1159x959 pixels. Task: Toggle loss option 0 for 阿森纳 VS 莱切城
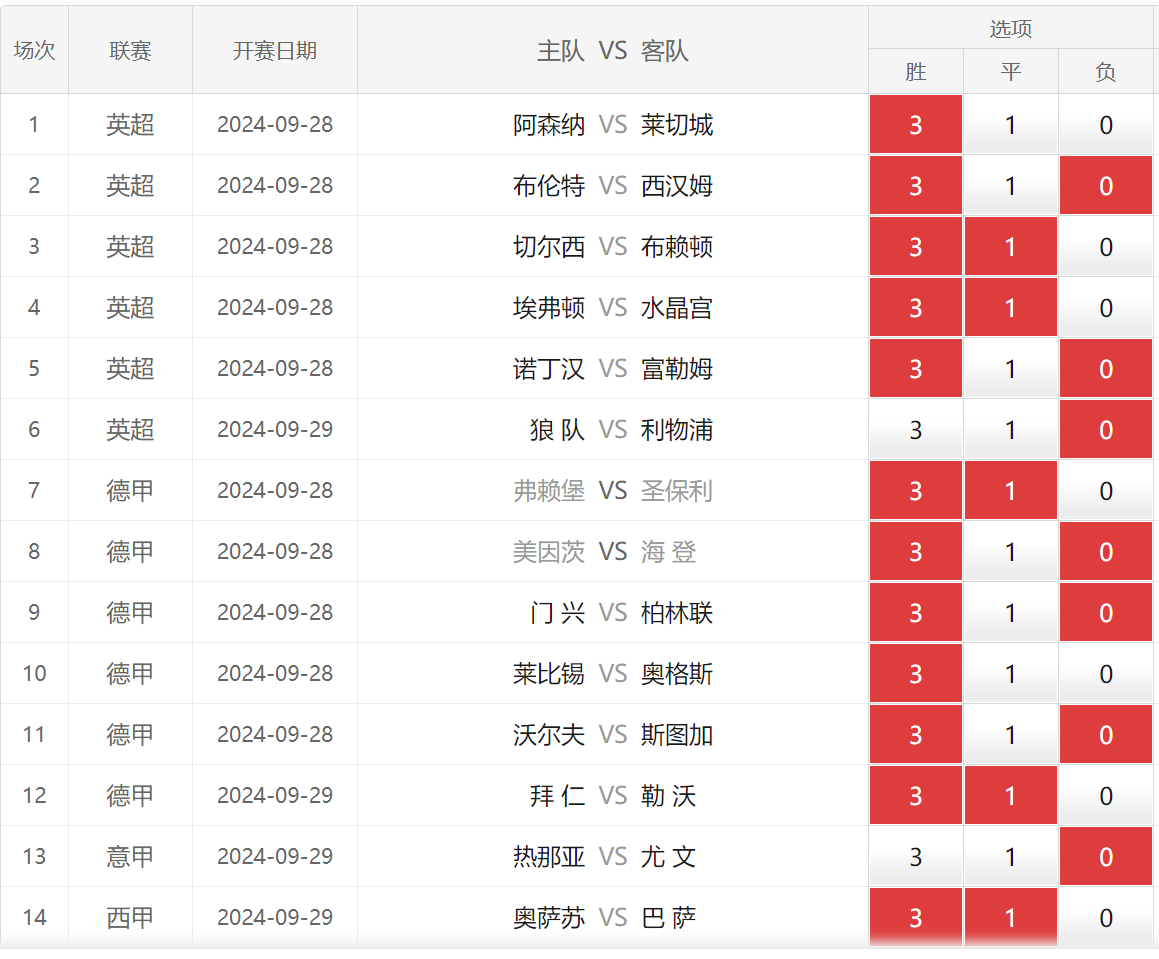[1106, 124]
